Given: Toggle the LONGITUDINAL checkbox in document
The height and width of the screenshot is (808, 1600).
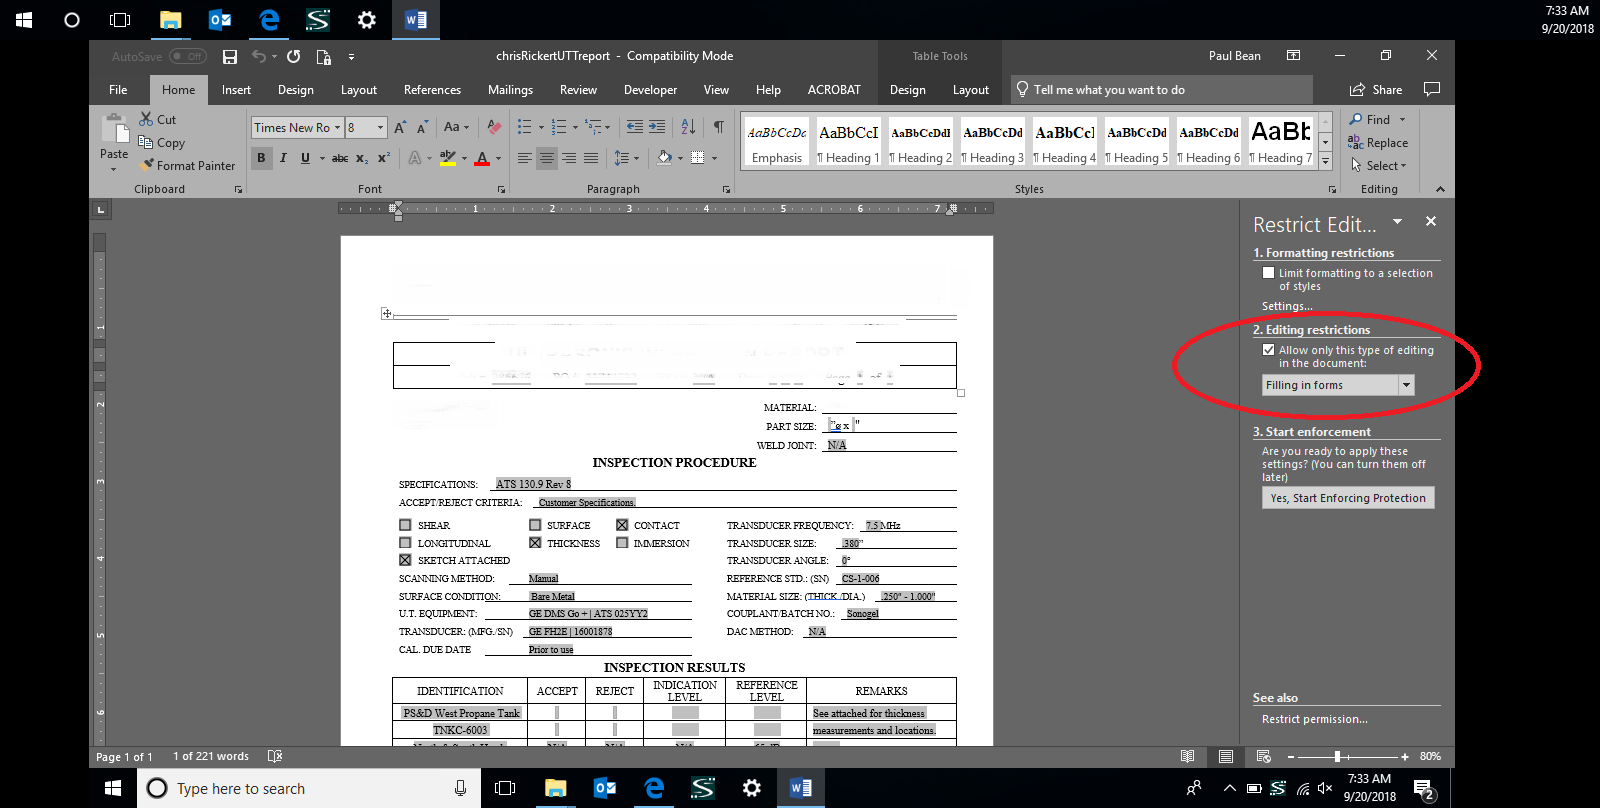Looking at the screenshot, I should 405,543.
